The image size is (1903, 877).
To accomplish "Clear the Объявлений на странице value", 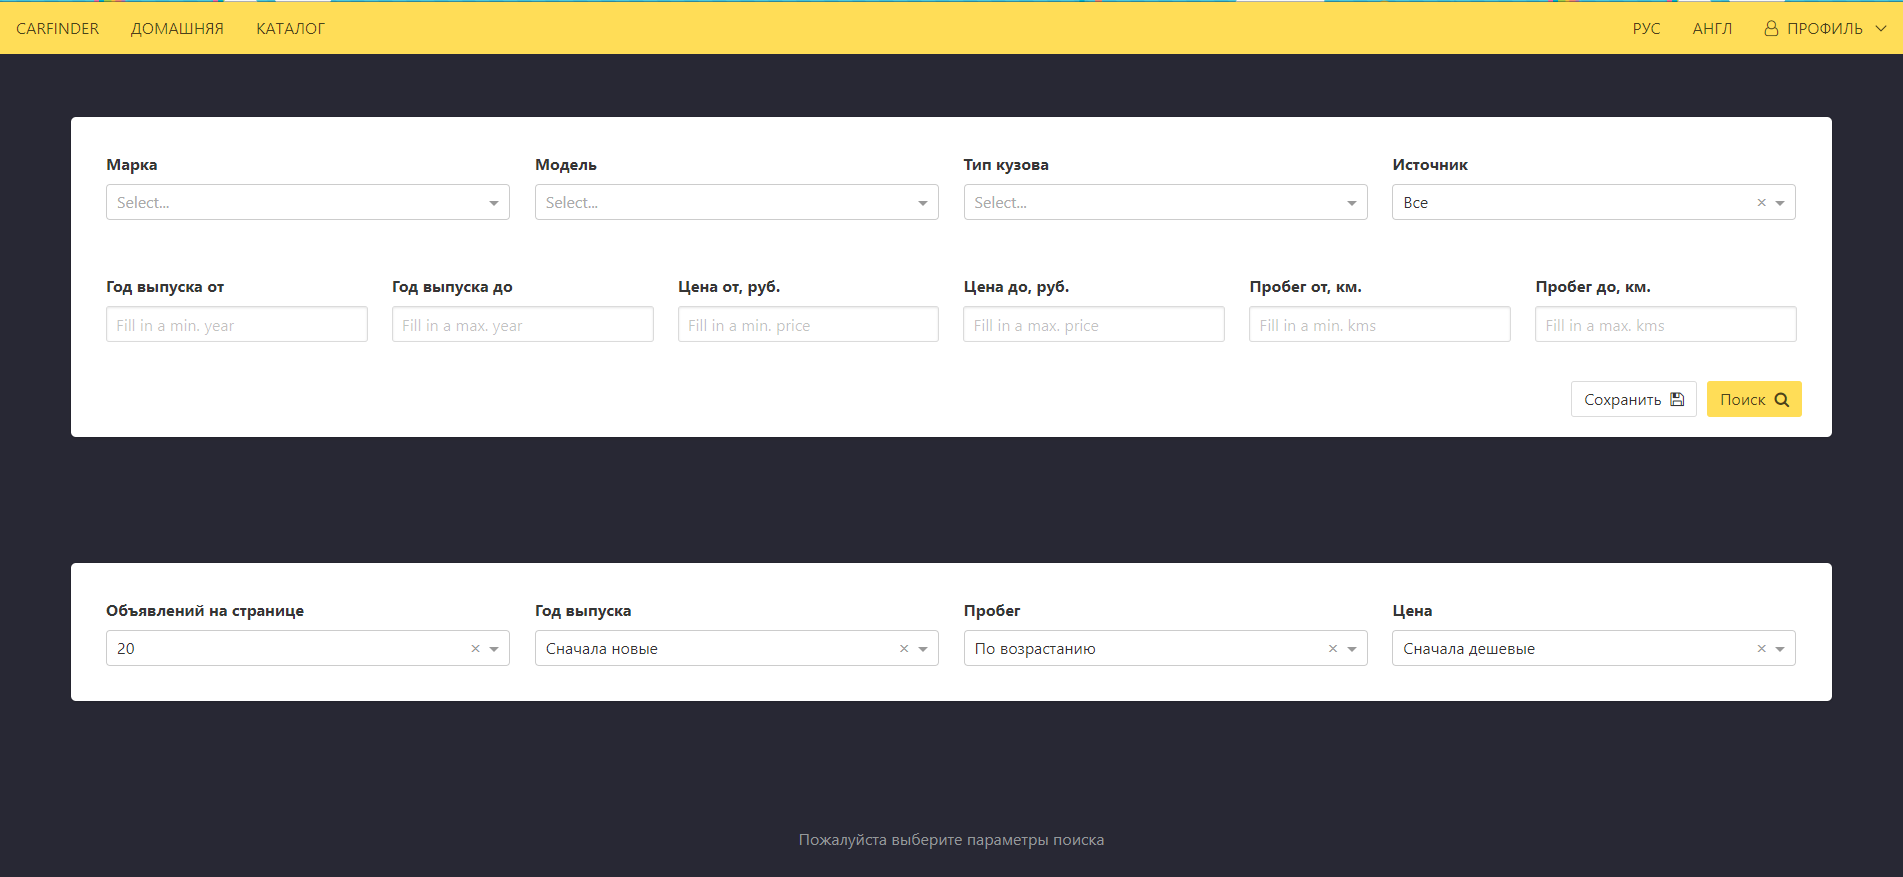I will tap(475, 649).
